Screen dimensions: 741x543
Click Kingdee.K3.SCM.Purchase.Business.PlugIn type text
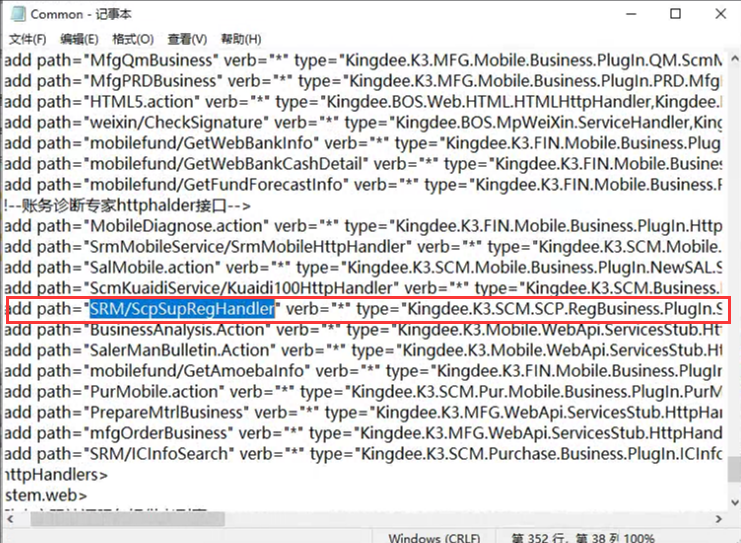[x=519, y=454]
